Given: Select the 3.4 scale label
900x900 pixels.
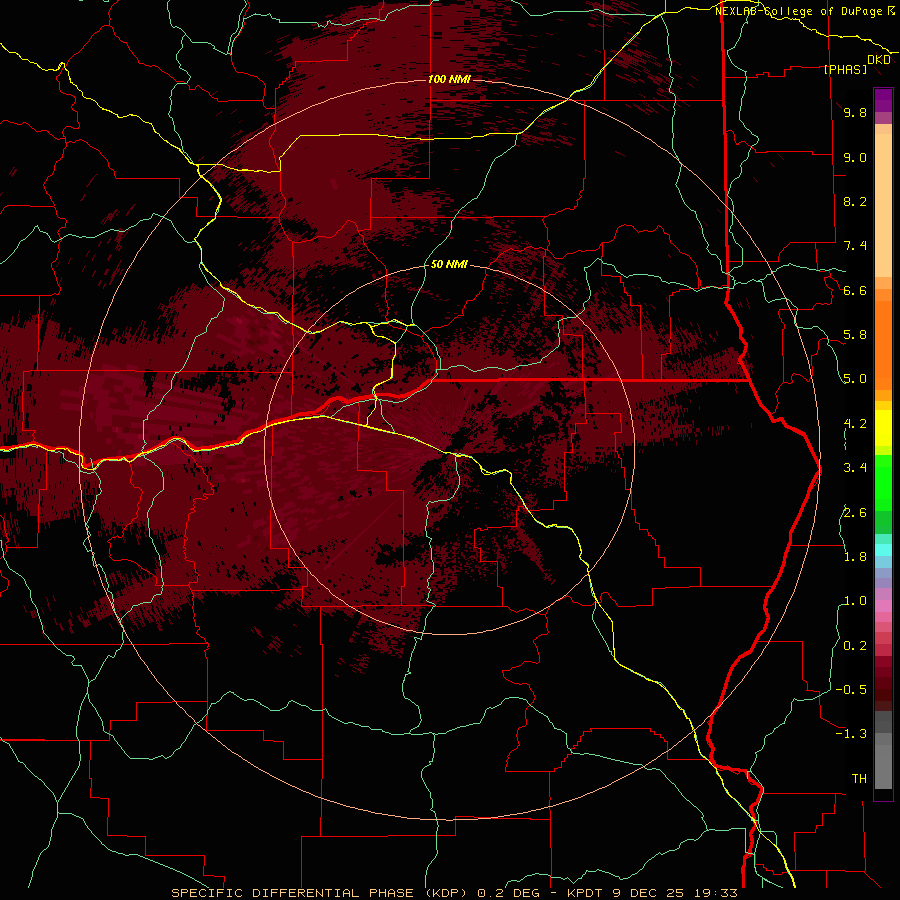Looking at the screenshot, I should tap(855, 468).
